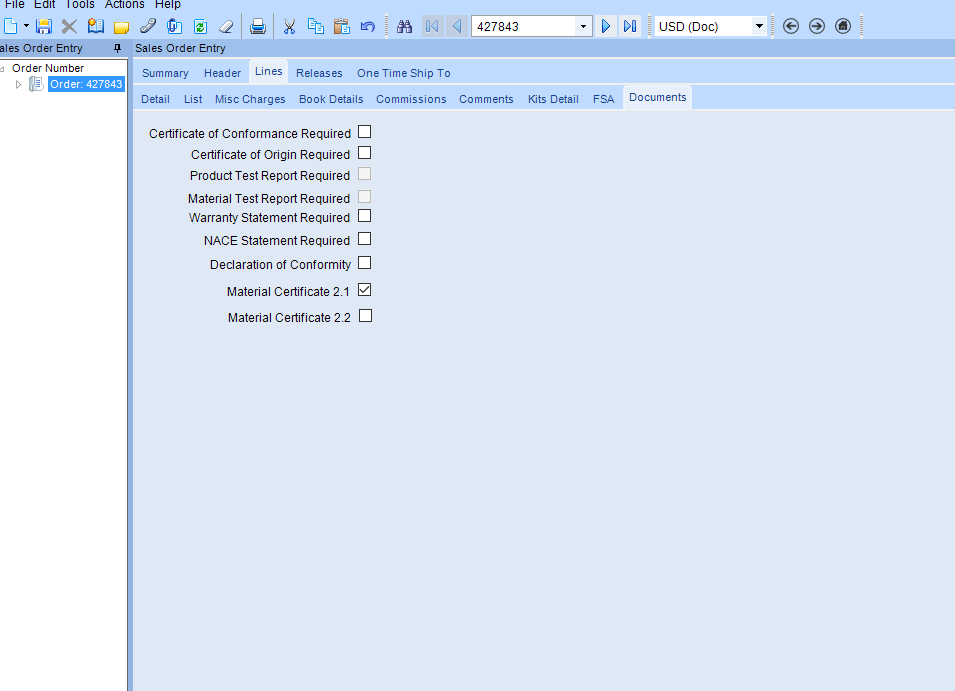Click the circled back arrow icon
Image resolution: width=955 pixels, height=691 pixels.
tap(791, 26)
